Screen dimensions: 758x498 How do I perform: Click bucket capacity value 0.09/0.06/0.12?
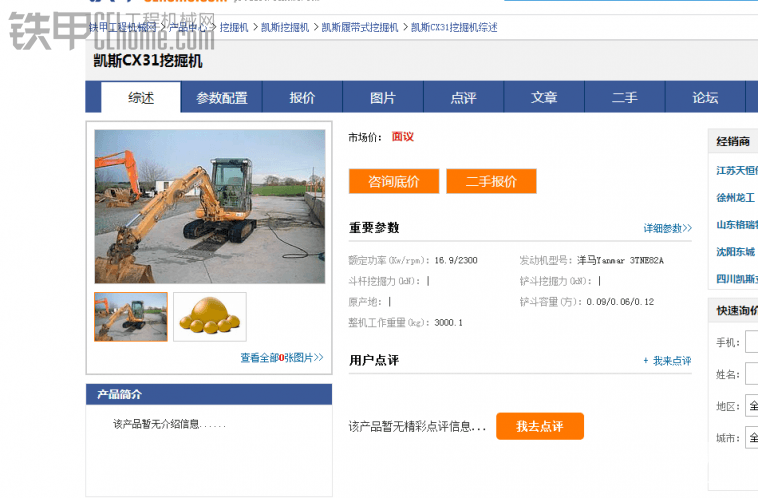[620, 302]
